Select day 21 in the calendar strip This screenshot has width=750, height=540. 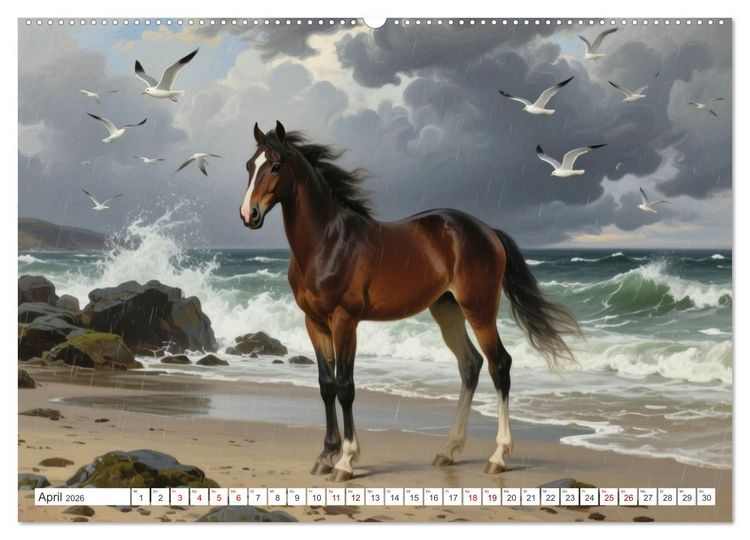pyautogui.click(x=531, y=496)
